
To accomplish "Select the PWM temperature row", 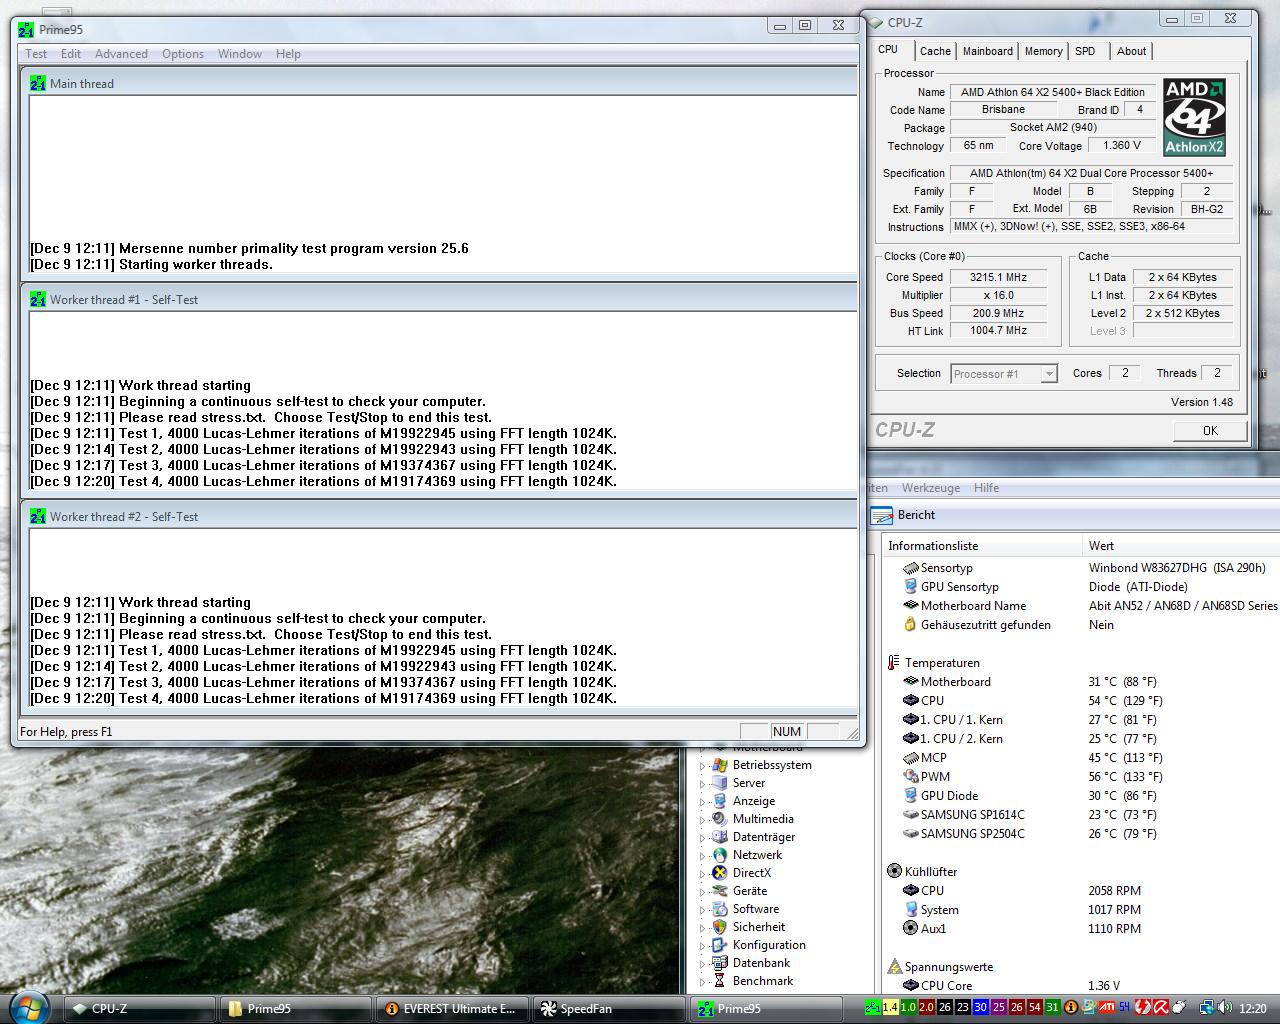I will (x=1080, y=777).
